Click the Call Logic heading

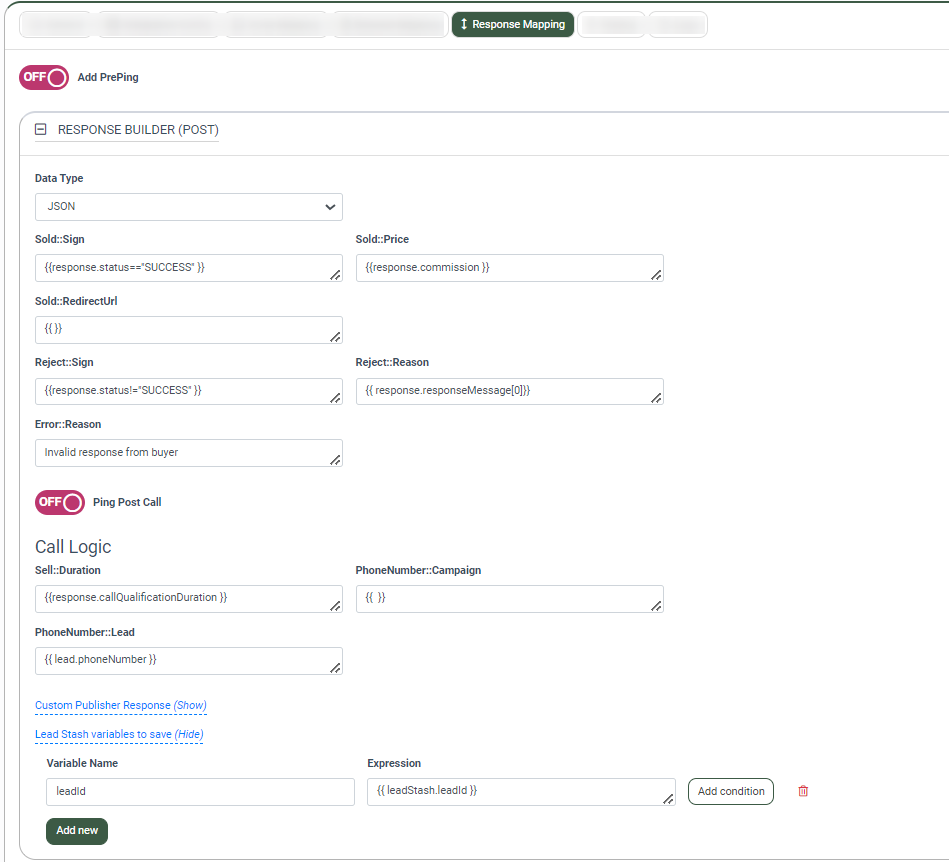click(73, 547)
